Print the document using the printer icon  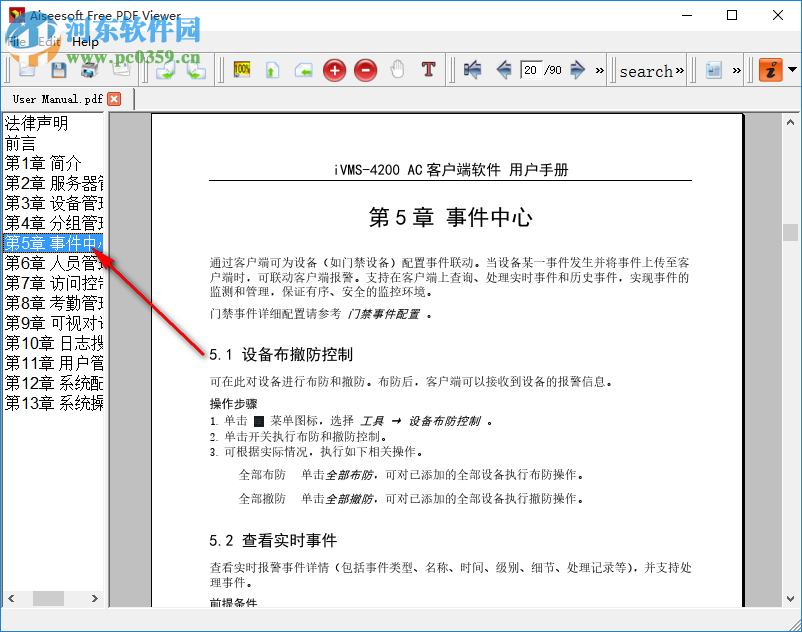[88, 70]
